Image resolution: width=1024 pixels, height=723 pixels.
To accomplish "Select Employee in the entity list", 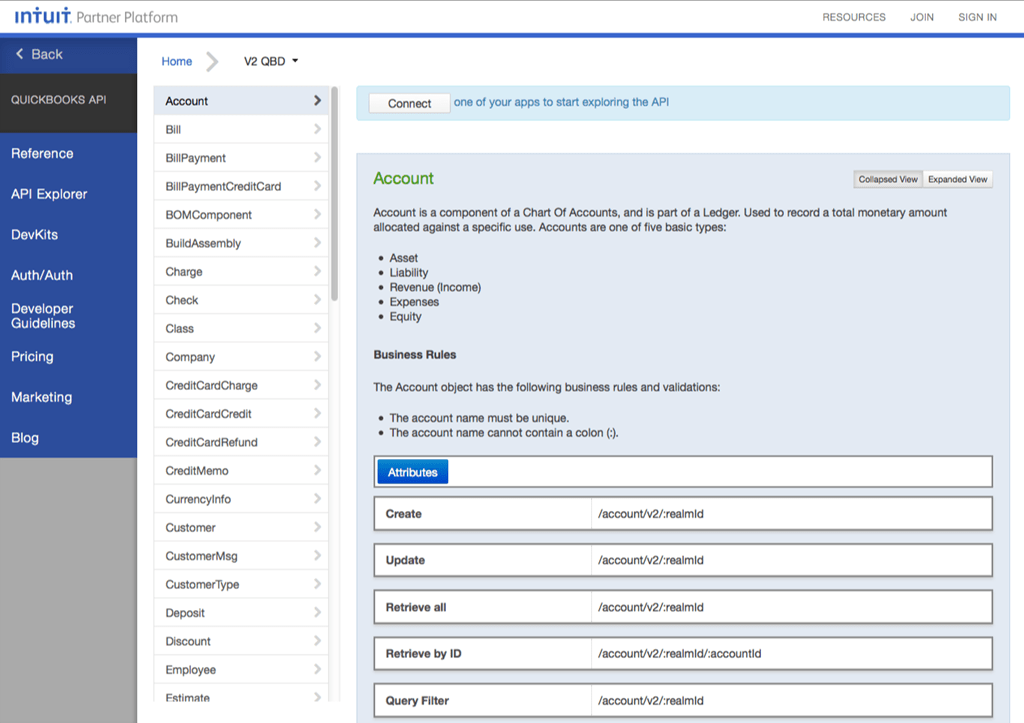I will (x=241, y=669).
